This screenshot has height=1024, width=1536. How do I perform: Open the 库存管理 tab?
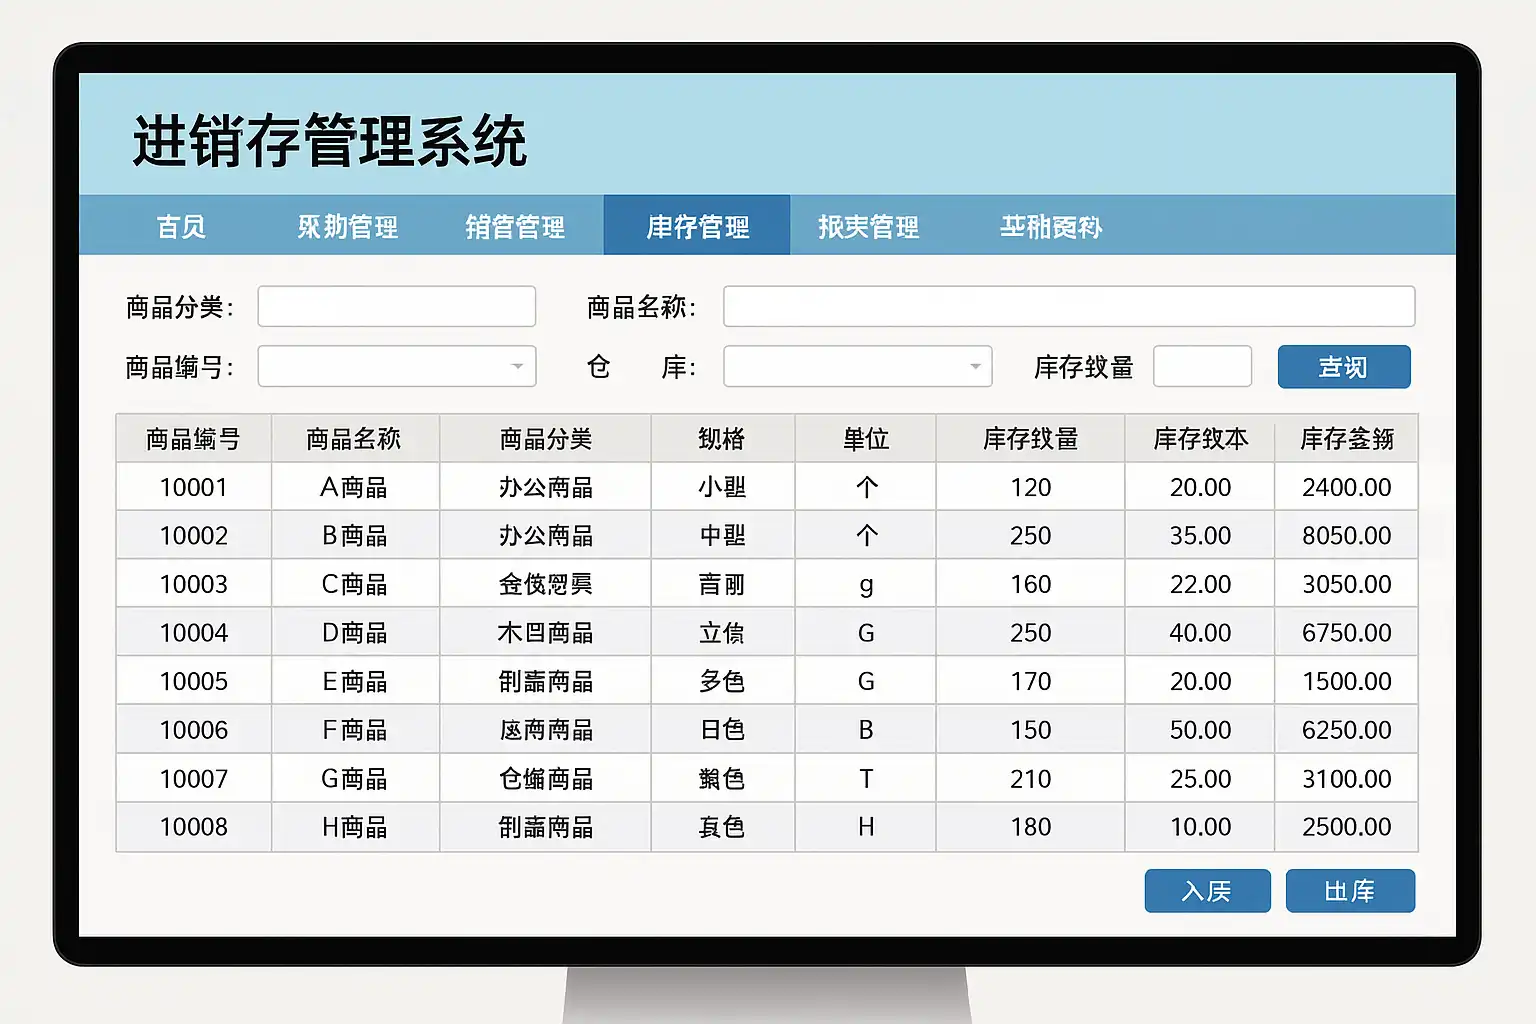pos(697,227)
